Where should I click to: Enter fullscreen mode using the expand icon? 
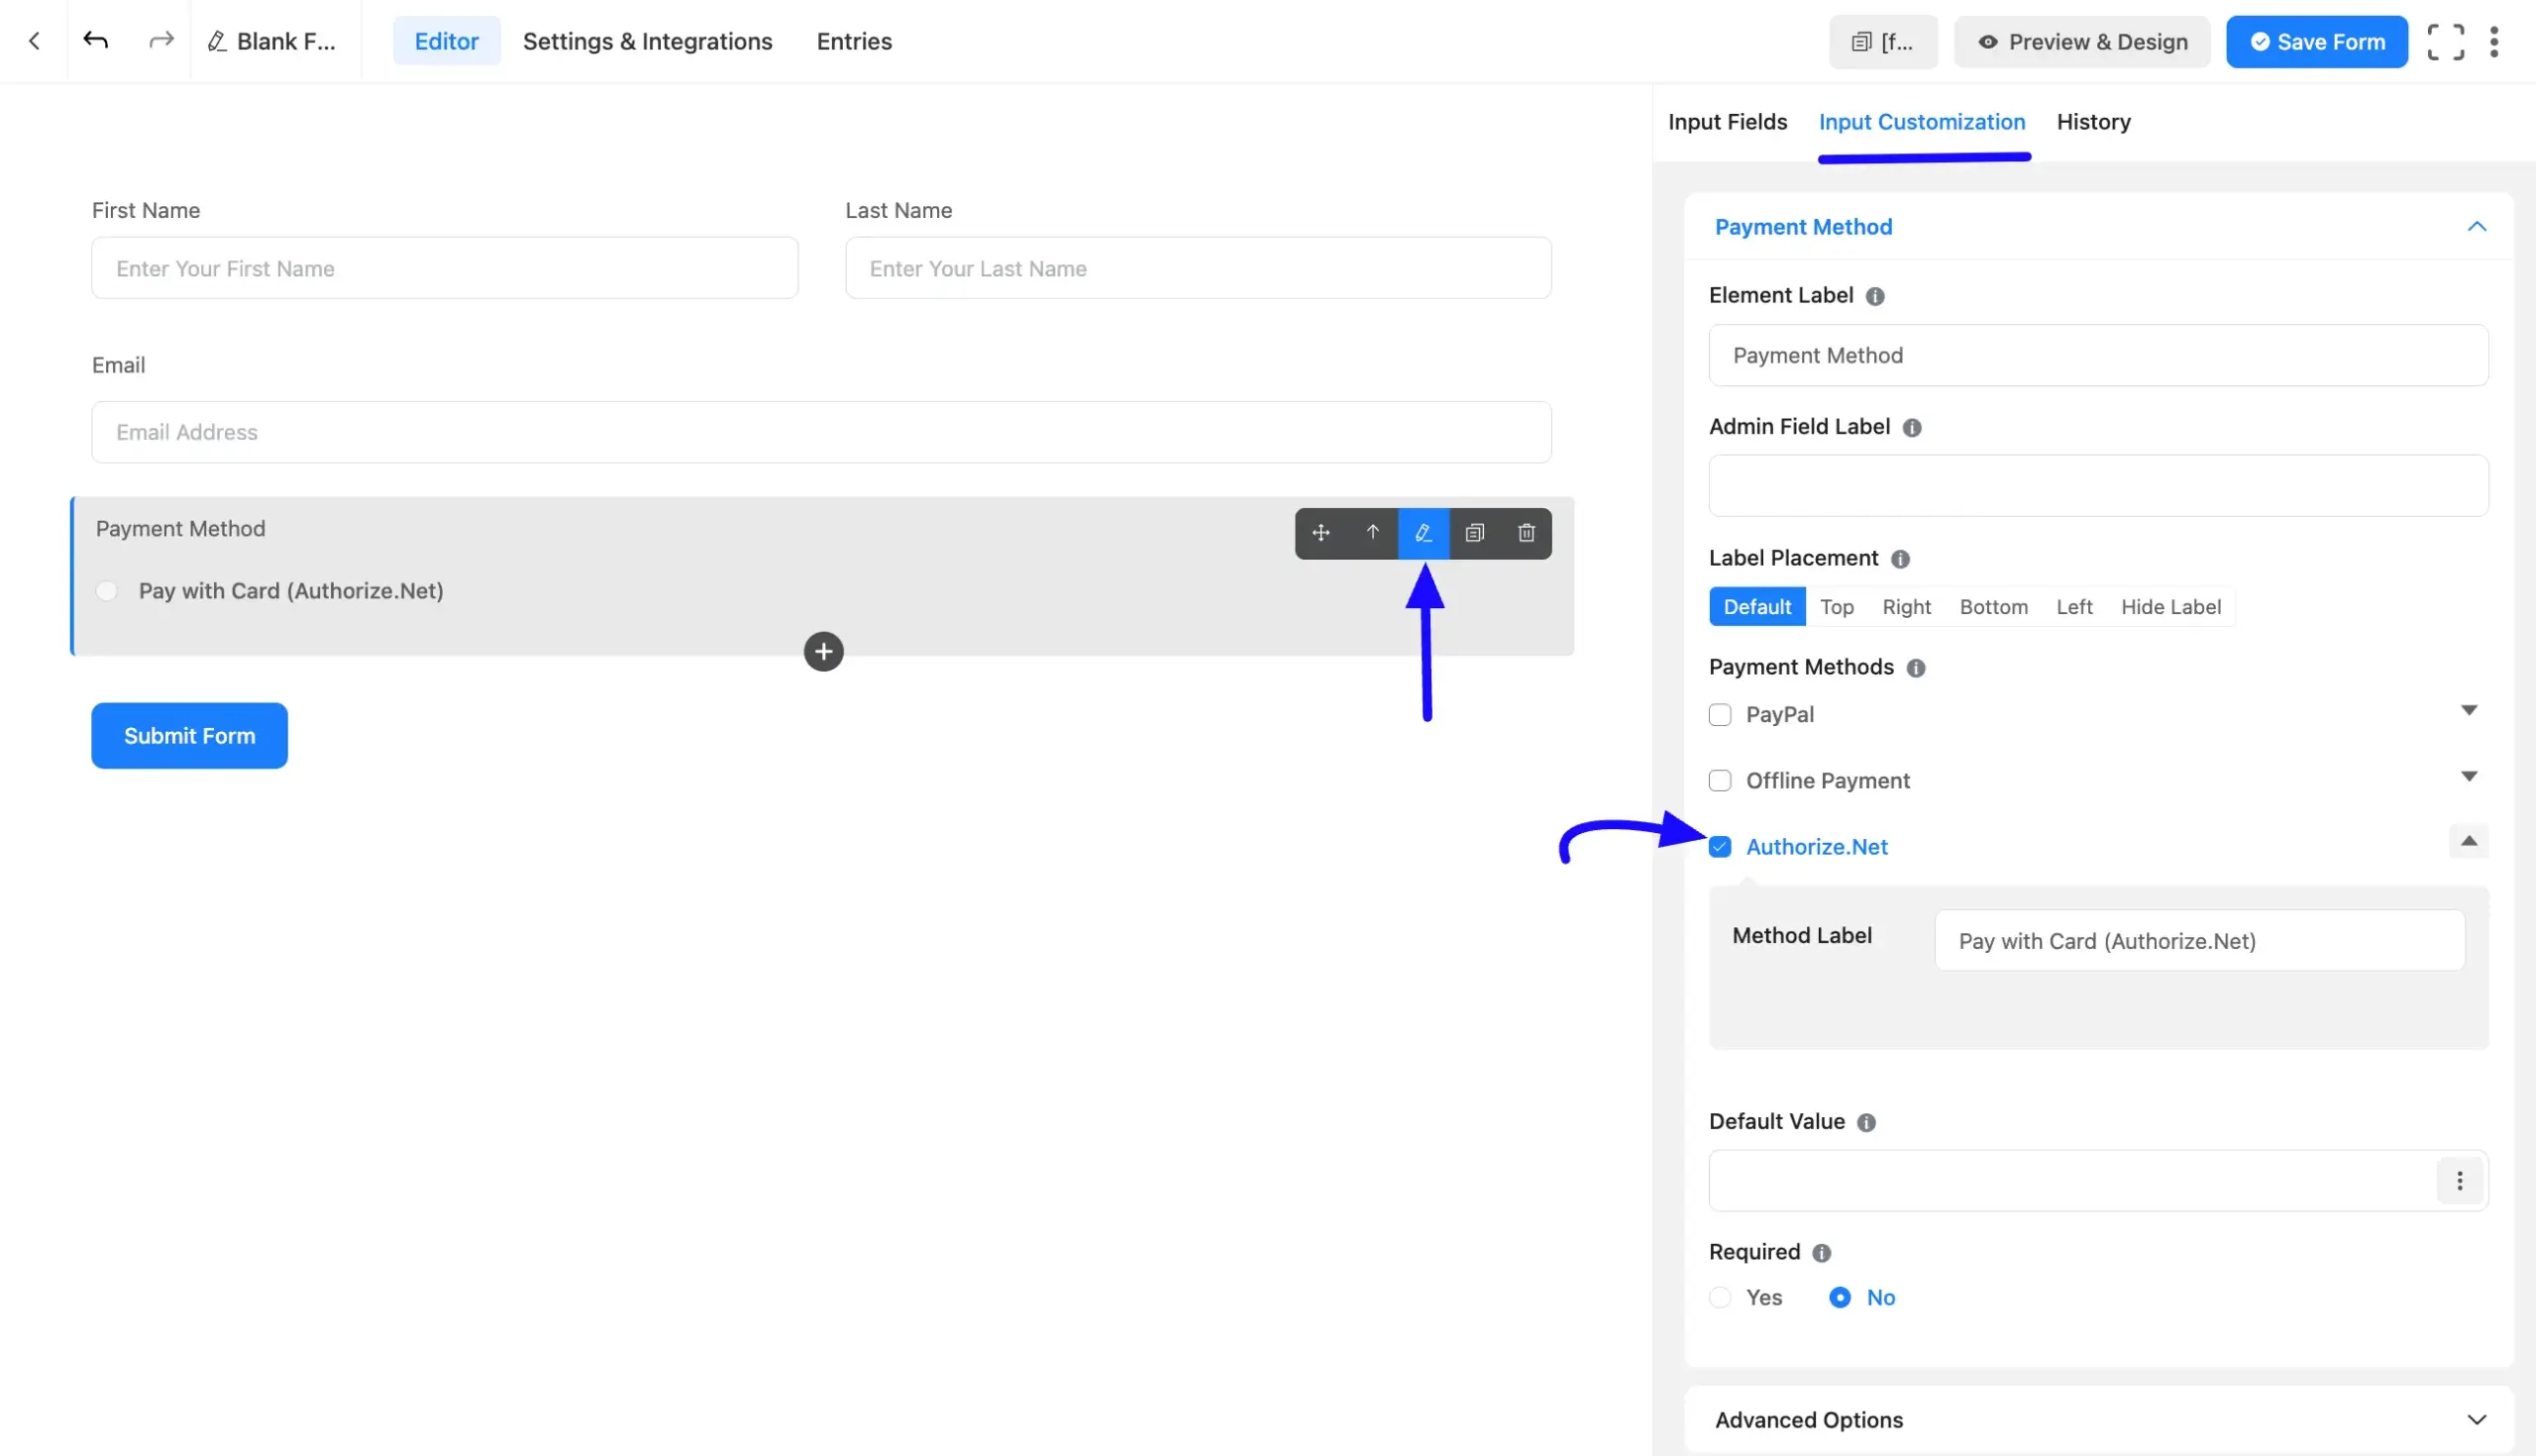(2446, 41)
